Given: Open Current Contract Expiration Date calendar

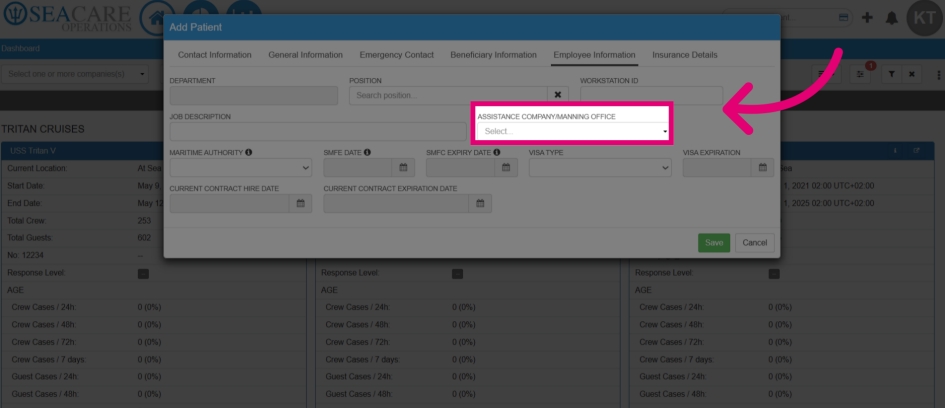Looking at the screenshot, I should tap(480, 204).
